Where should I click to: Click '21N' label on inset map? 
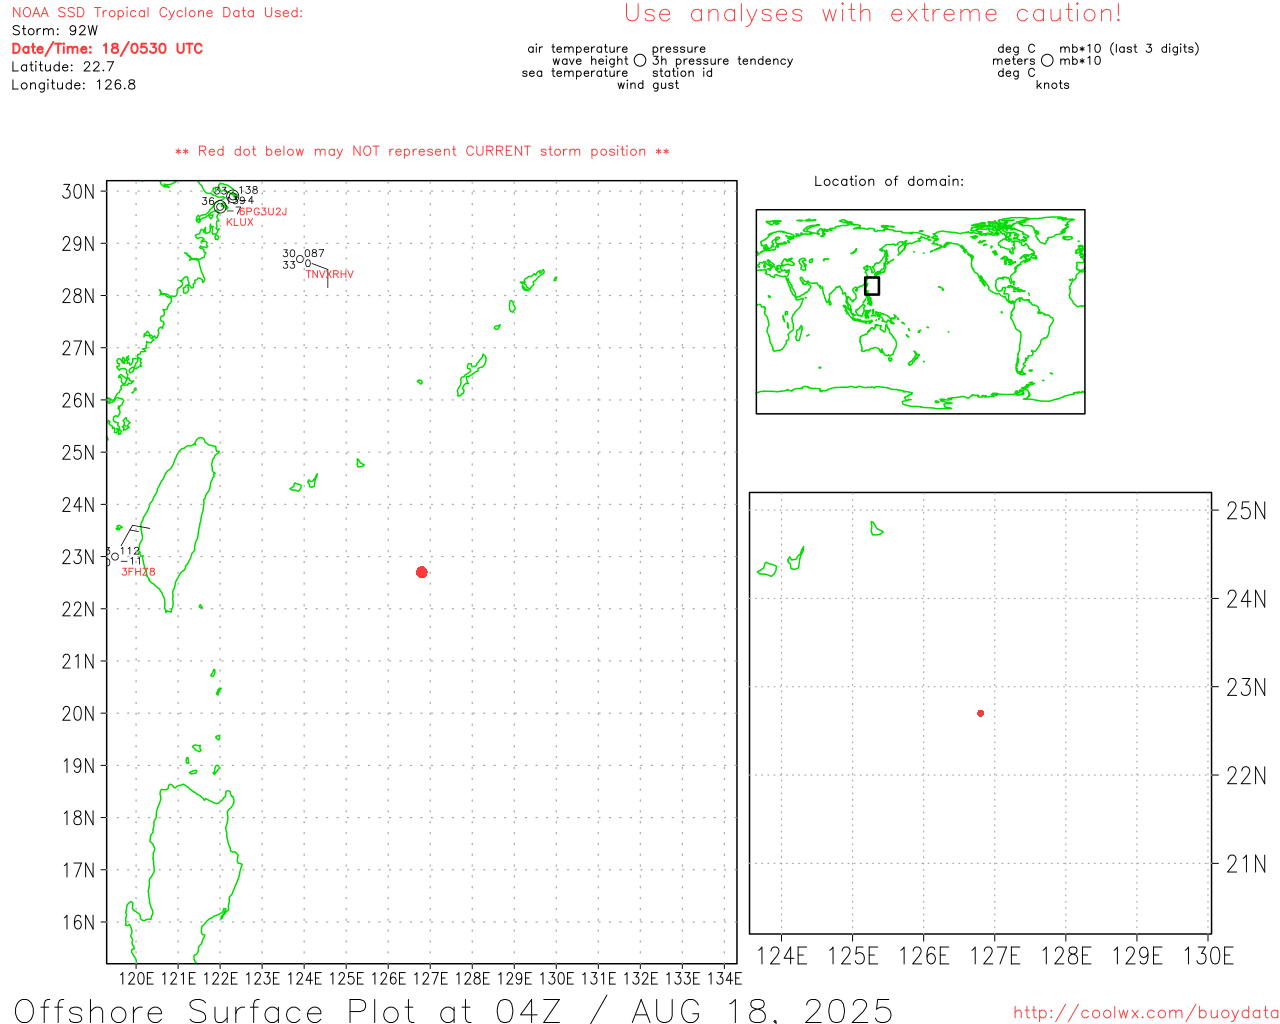pyautogui.click(x=1246, y=864)
